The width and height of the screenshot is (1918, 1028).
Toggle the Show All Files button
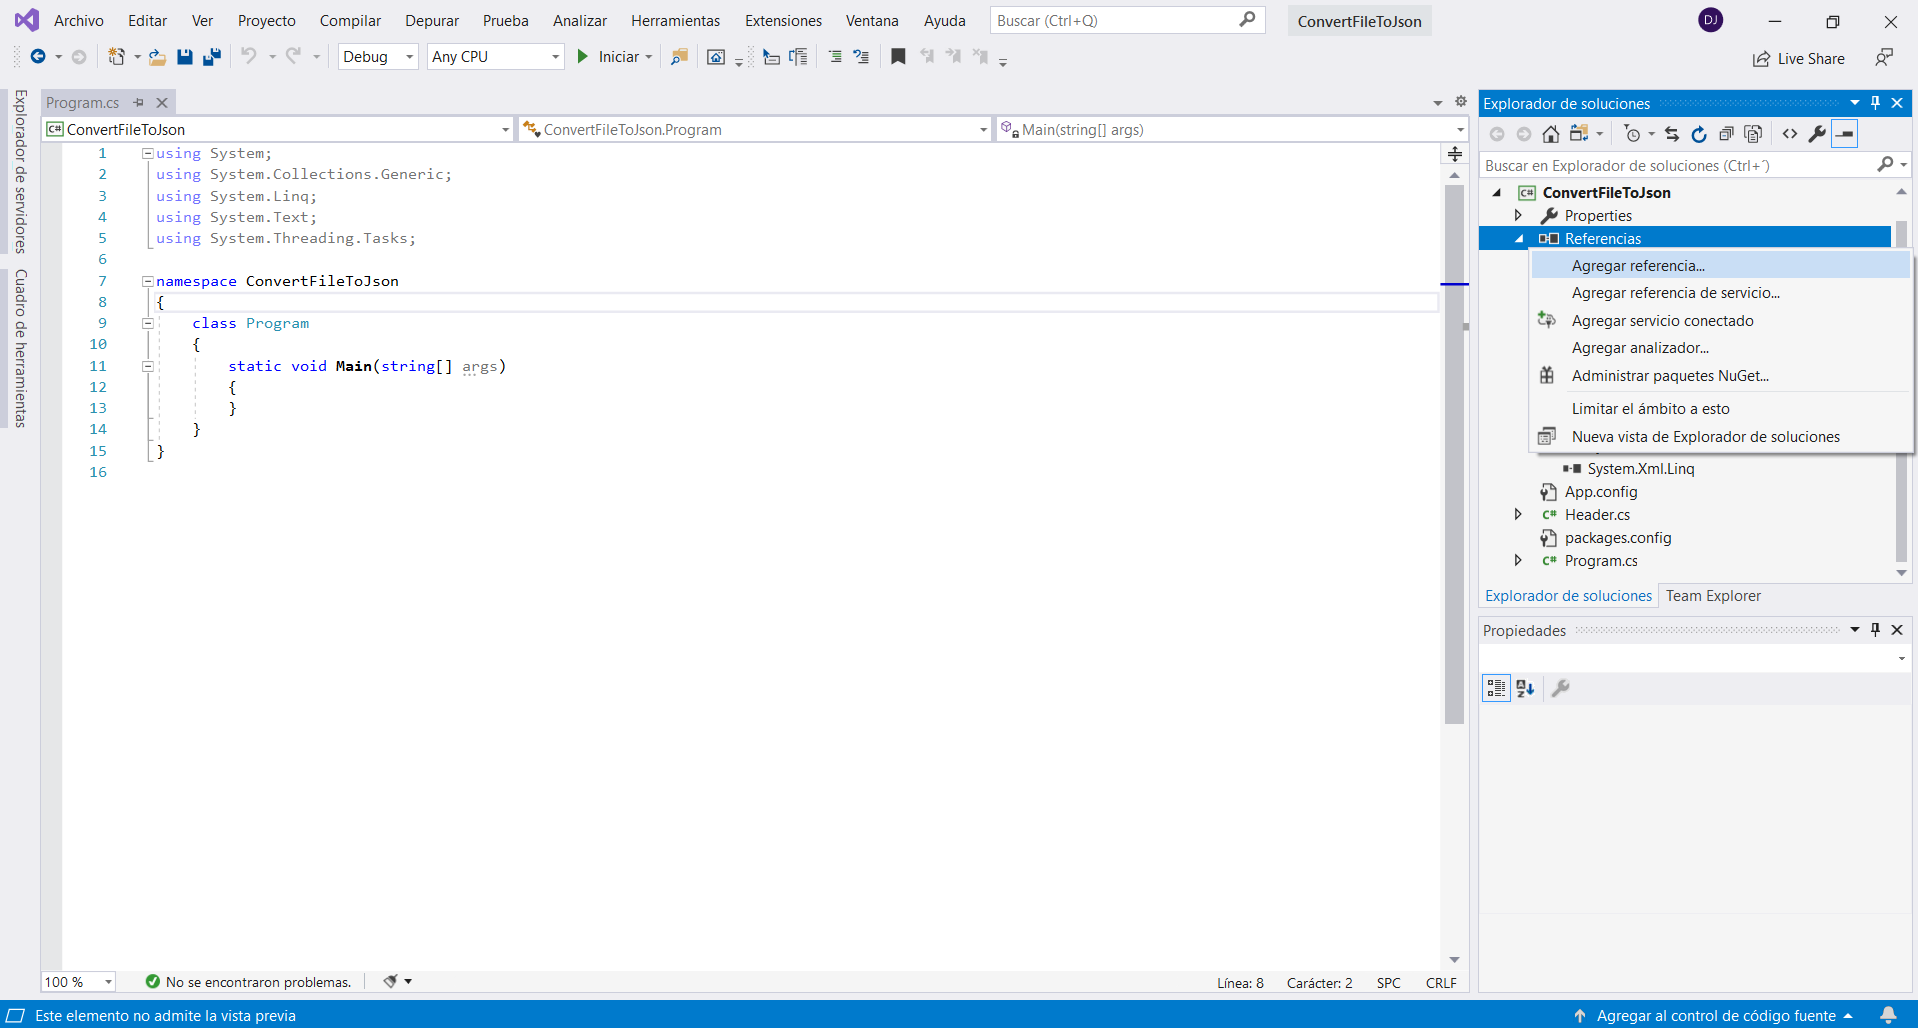tap(1753, 134)
